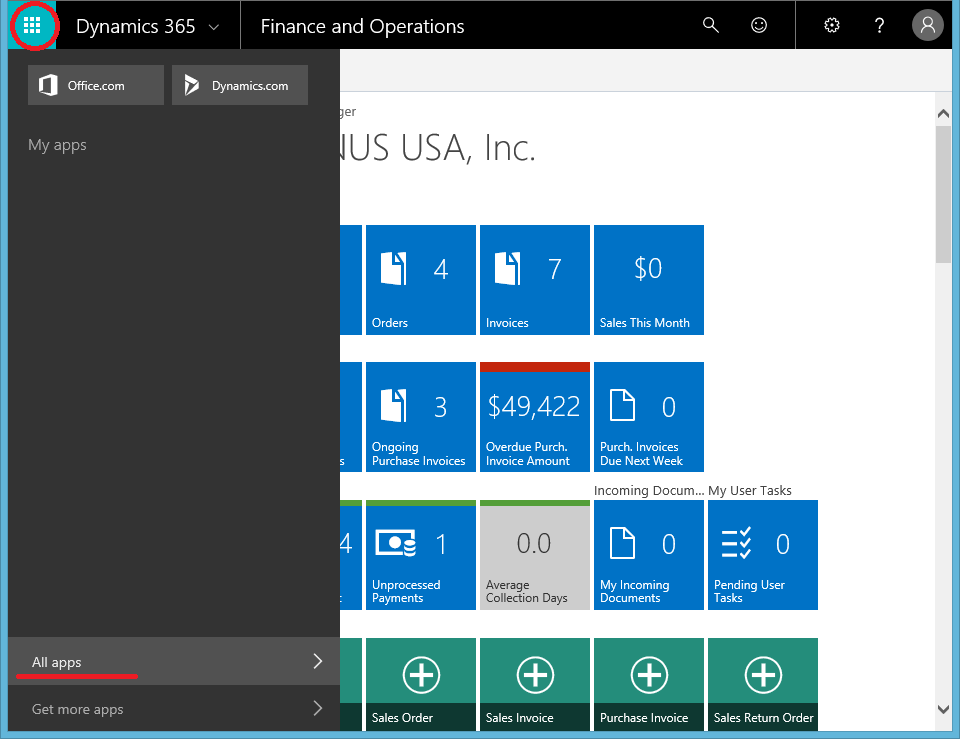The width and height of the screenshot is (960, 739).
Task: Click the My User Tasks heading
Action: [x=750, y=490]
